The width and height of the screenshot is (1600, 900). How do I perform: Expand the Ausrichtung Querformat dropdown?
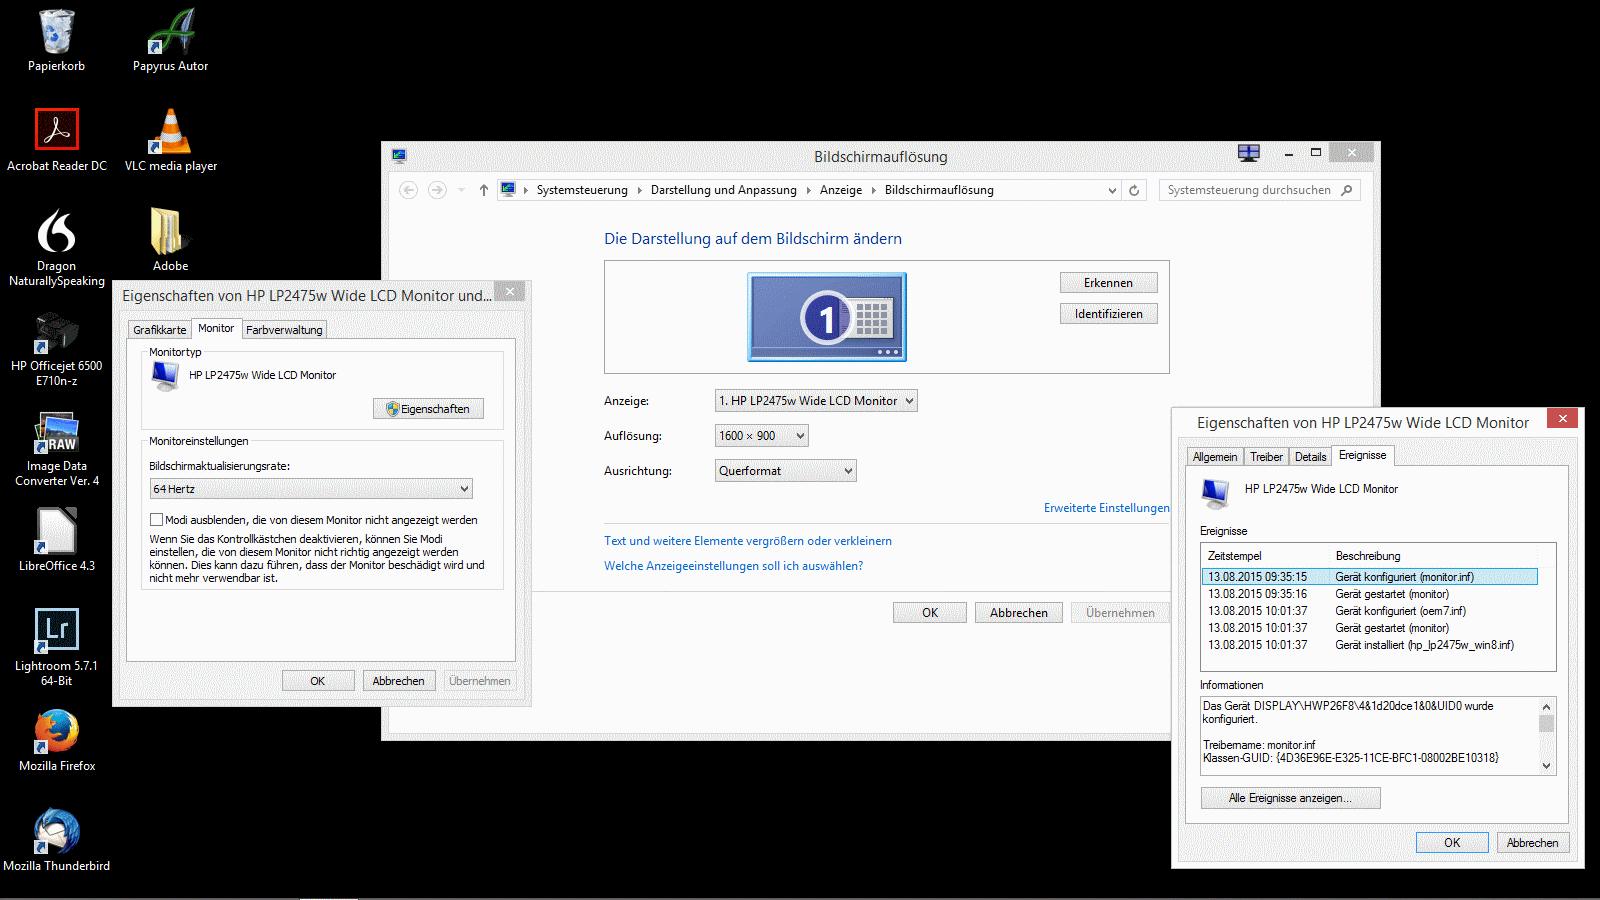786,471
